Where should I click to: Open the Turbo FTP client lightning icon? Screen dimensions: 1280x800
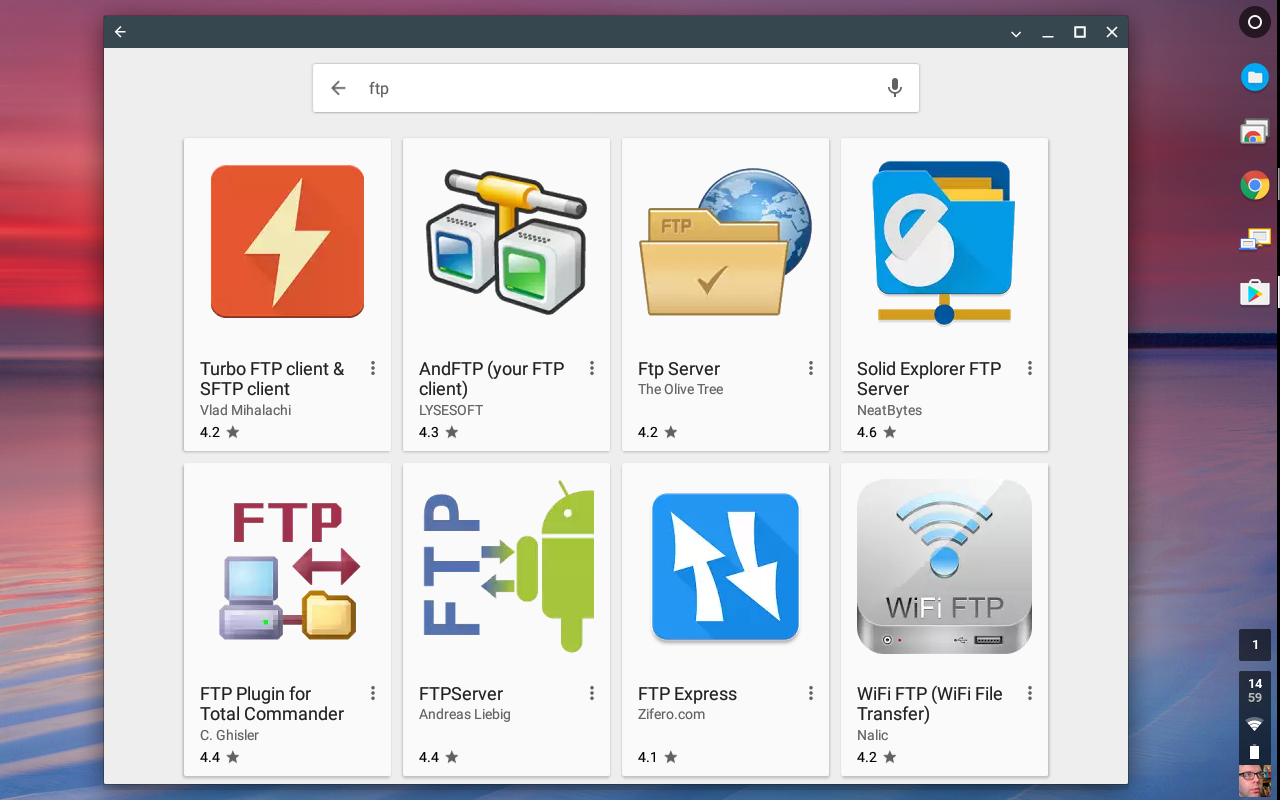[x=287, y=241]
